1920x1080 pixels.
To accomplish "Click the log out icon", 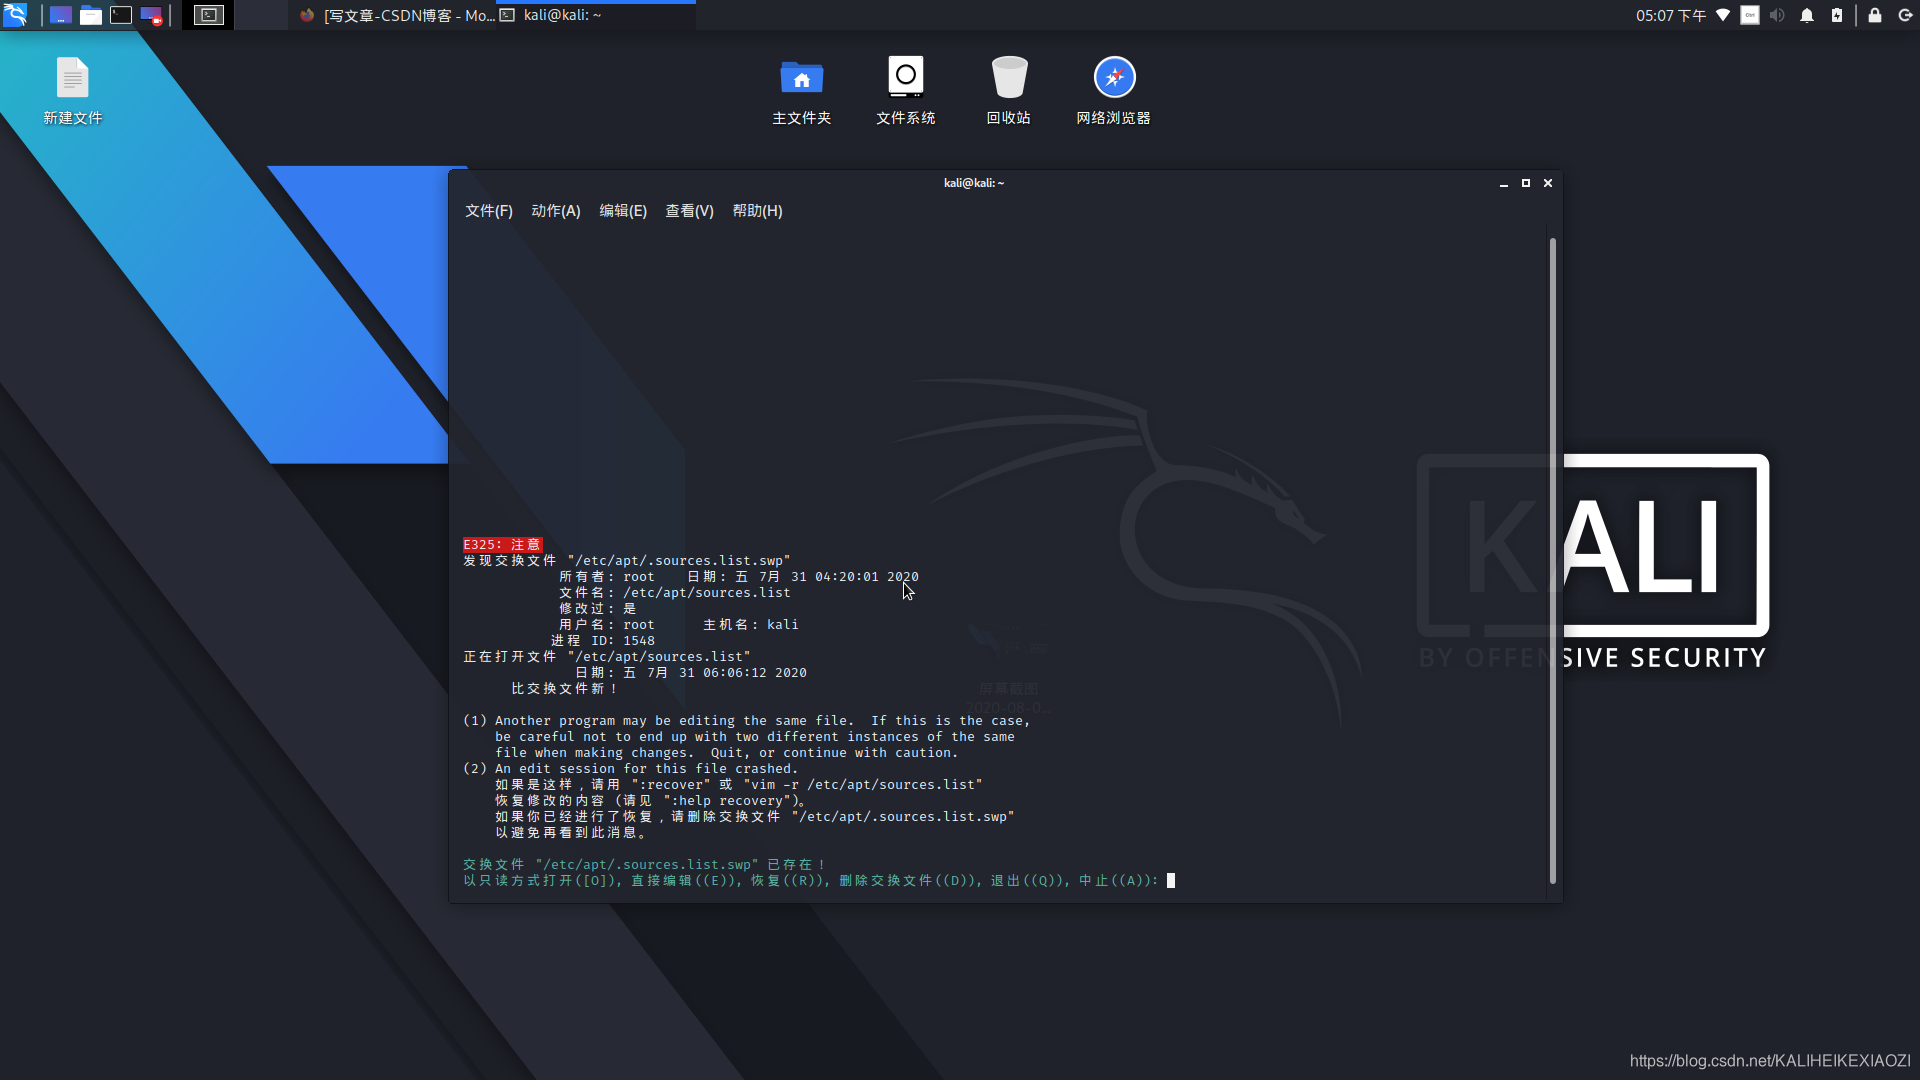I will pos(1904,15).
